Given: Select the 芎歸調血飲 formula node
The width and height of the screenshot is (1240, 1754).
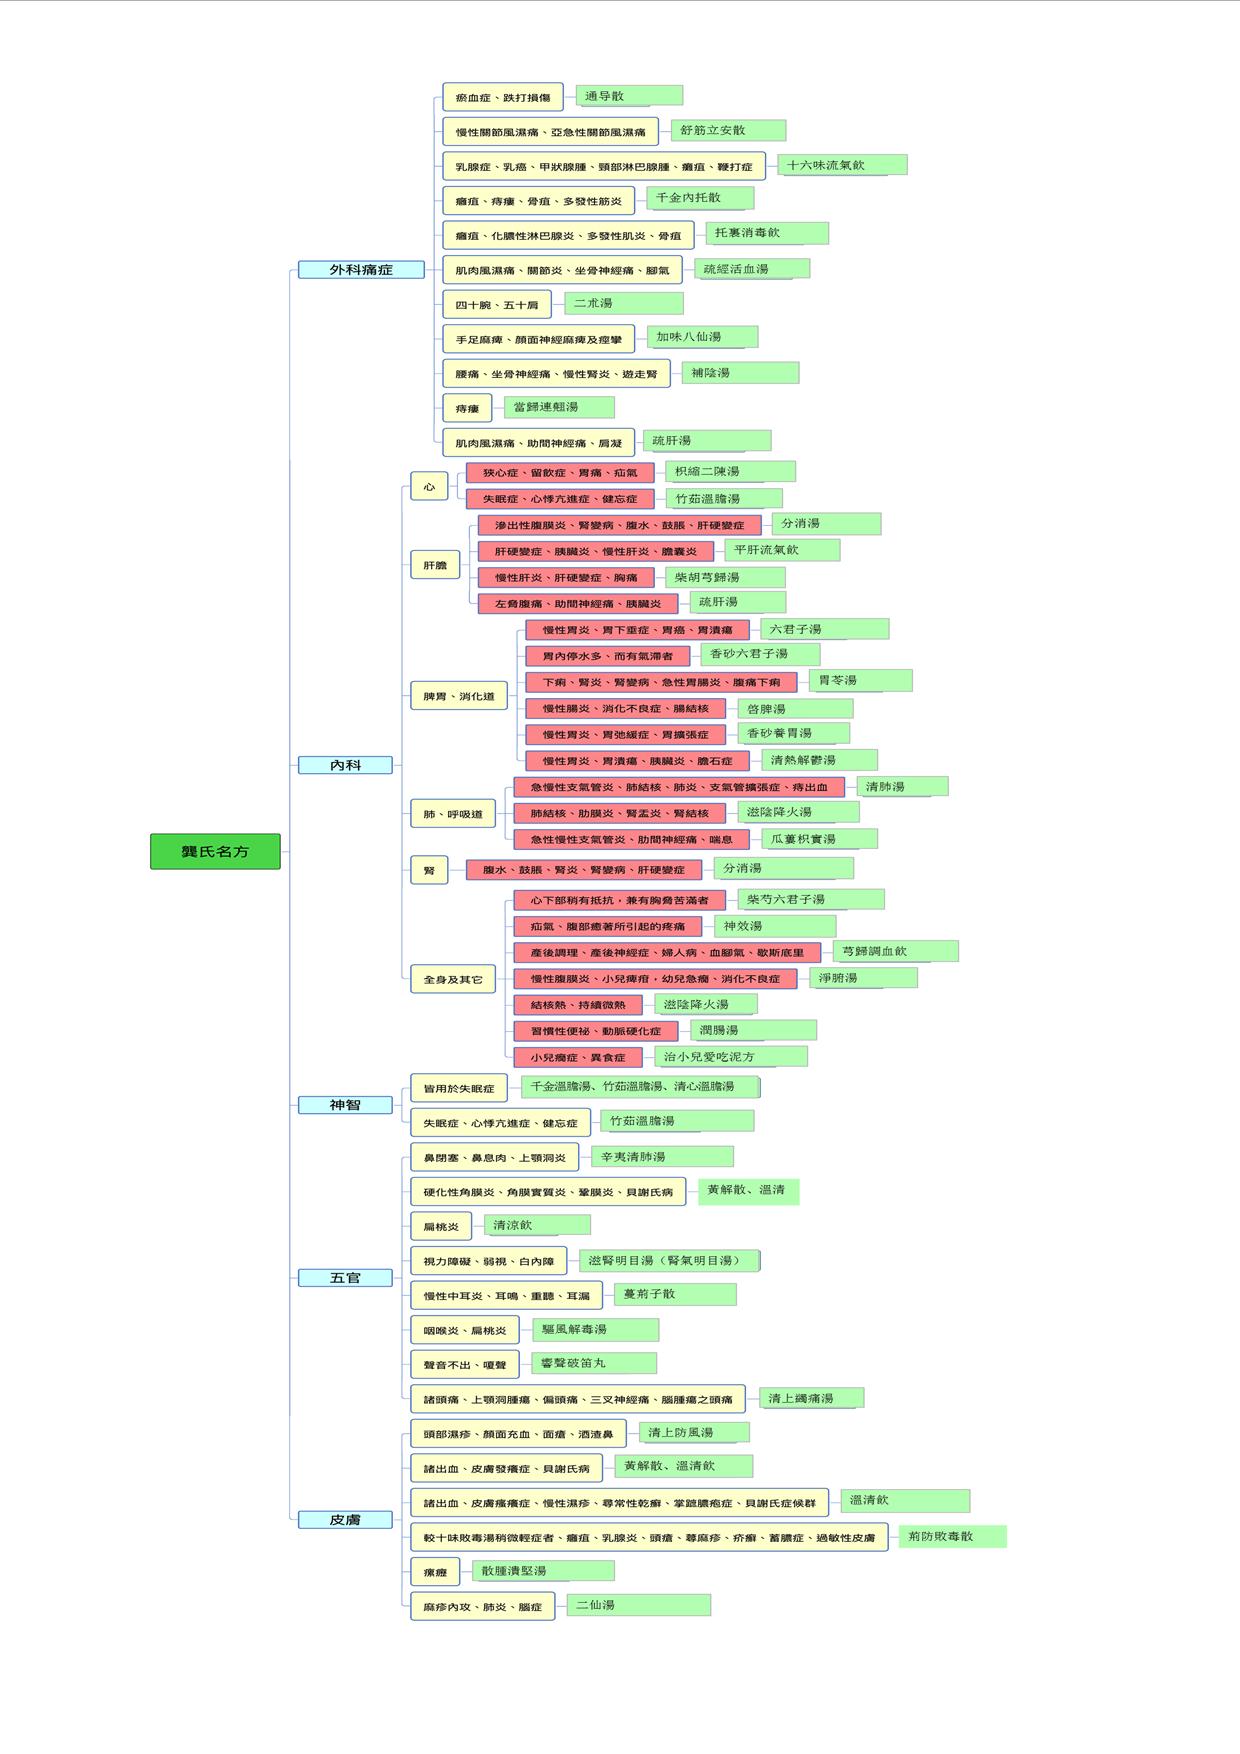Looking at the screenshot, I should (x=895, y=951).
